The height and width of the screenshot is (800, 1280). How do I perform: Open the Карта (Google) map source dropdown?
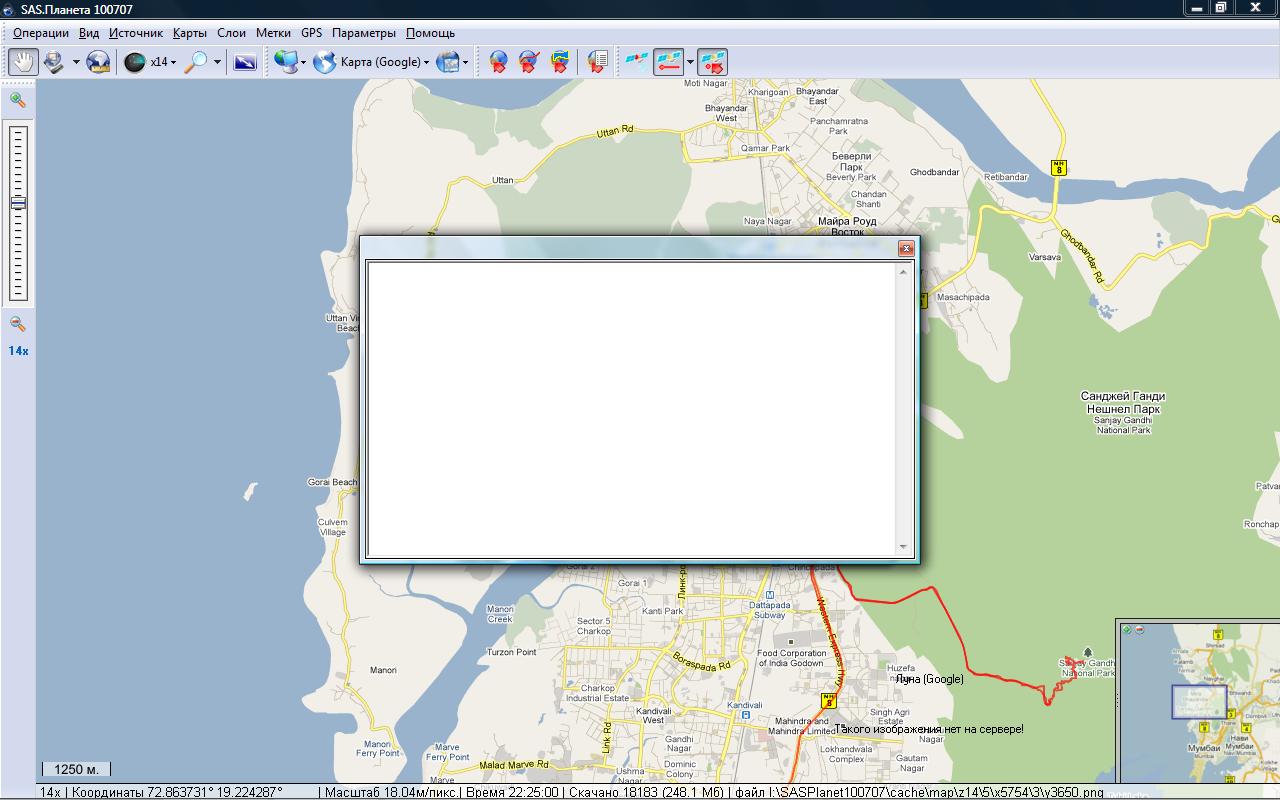[384, 62]
